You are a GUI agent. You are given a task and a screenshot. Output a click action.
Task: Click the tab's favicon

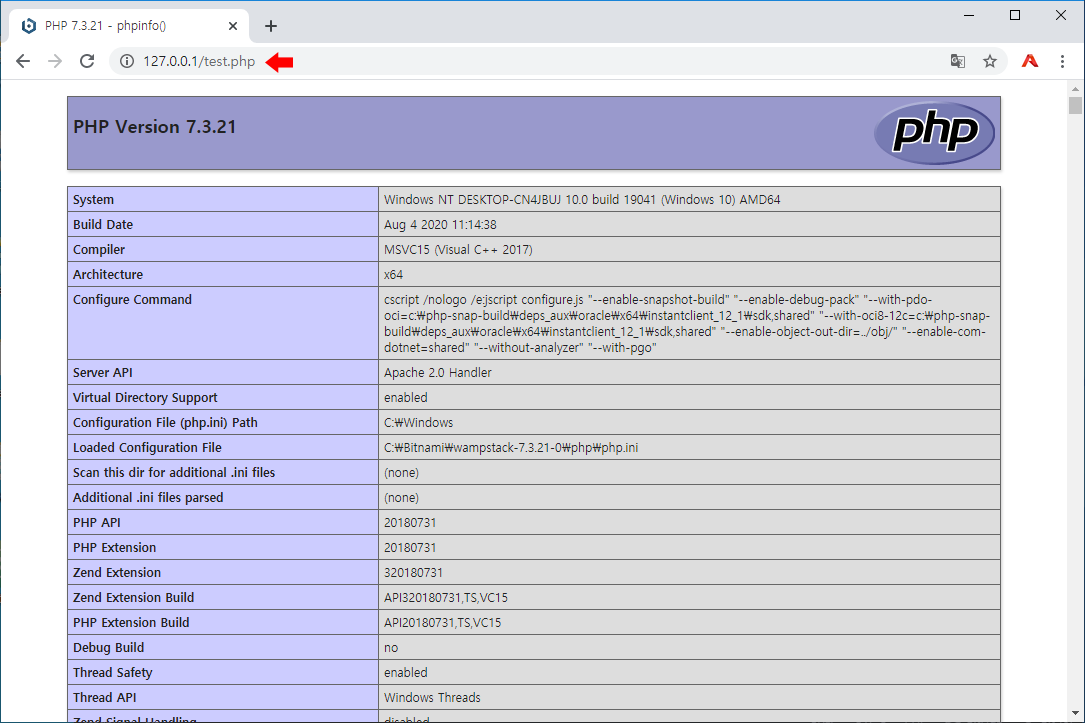28,26
